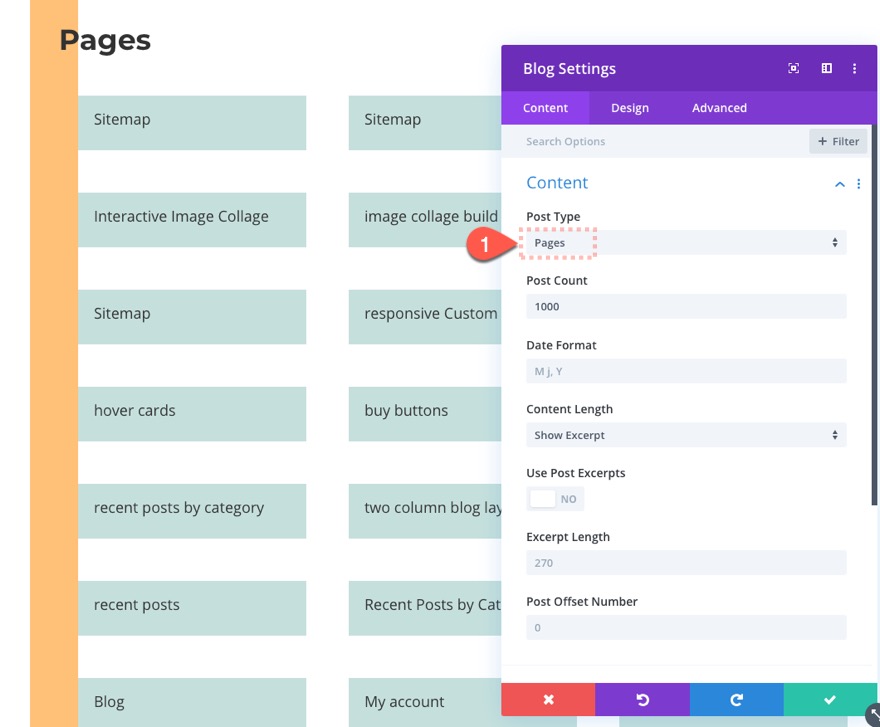Screen dimensions: 880x727
Task: Switch to the Design tab
Action: [x=630, y=107]
